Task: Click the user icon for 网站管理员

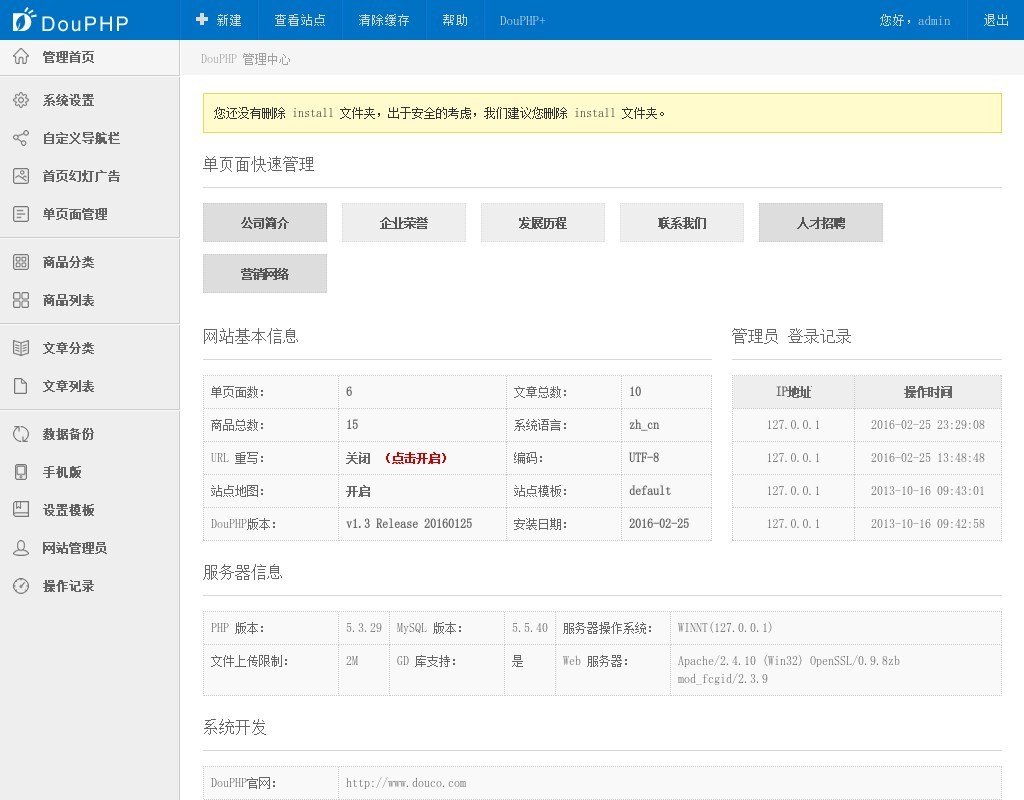Action: [21, 547]
